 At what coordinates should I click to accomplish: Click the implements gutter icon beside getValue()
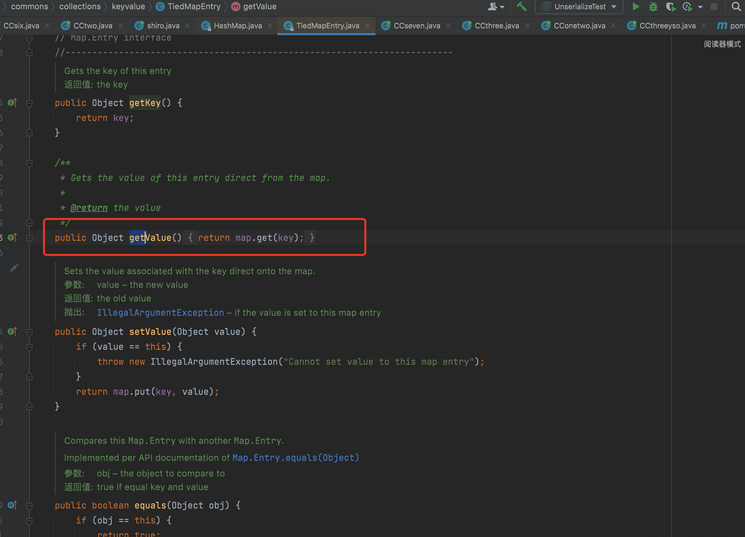12,238
